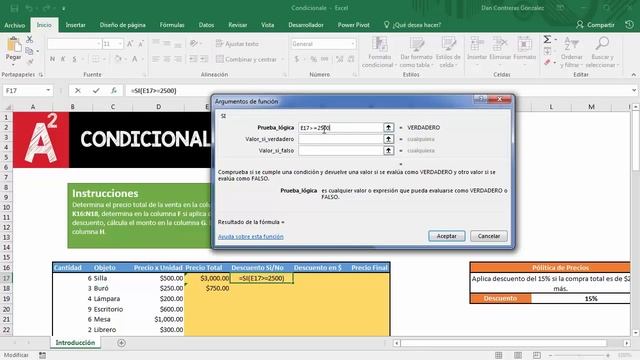Toggle Ajustar texto wrap option
640x360 pixels.
coord(237,44)
